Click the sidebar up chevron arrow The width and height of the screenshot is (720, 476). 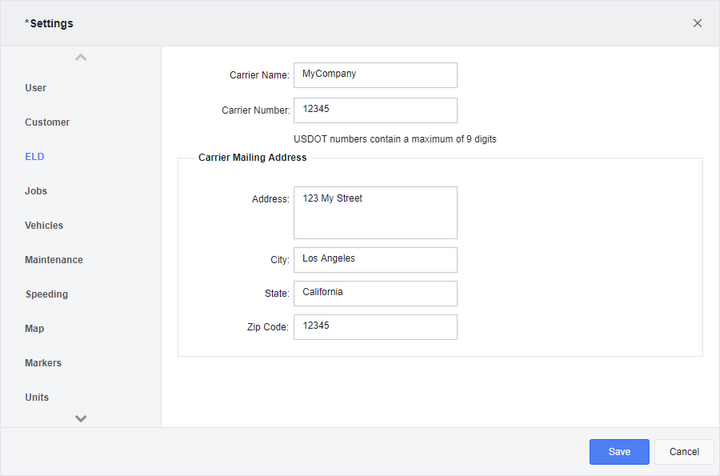tap(81, 57)
